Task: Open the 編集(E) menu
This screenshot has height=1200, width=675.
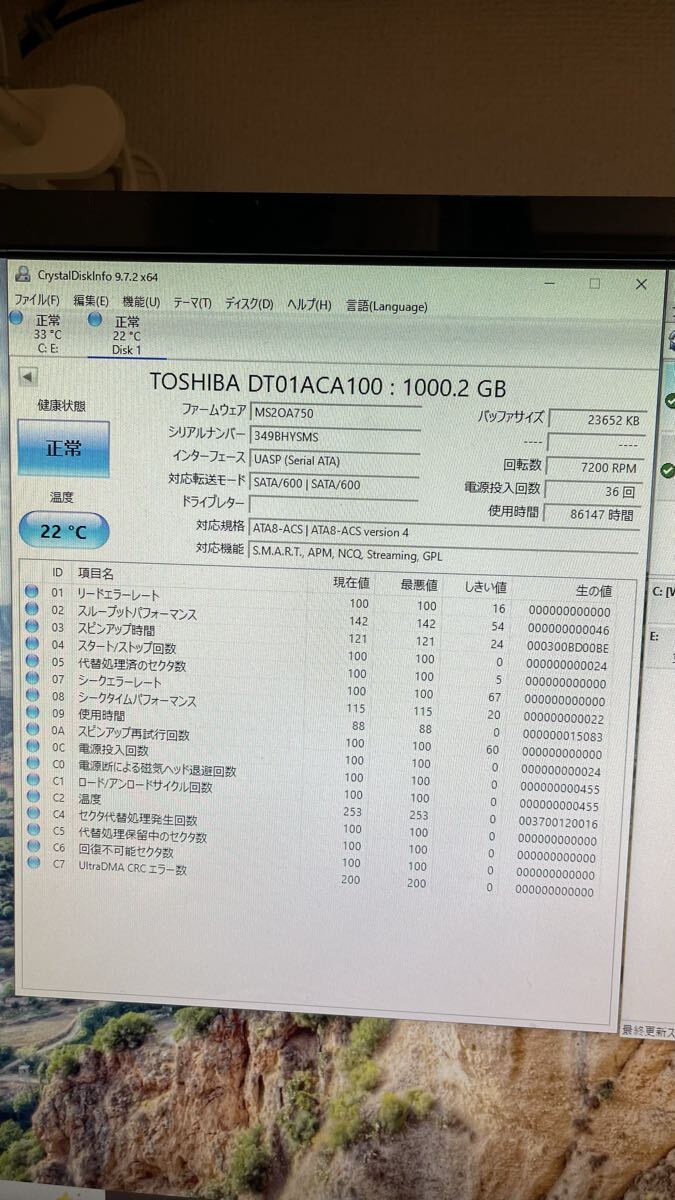Action: pyautogui.click(x=89, y=300)
